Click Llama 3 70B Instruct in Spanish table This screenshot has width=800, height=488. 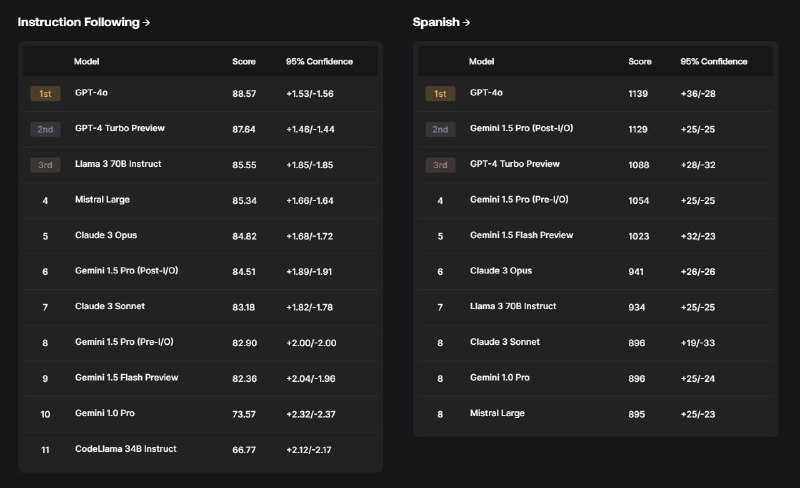point(513,306)
